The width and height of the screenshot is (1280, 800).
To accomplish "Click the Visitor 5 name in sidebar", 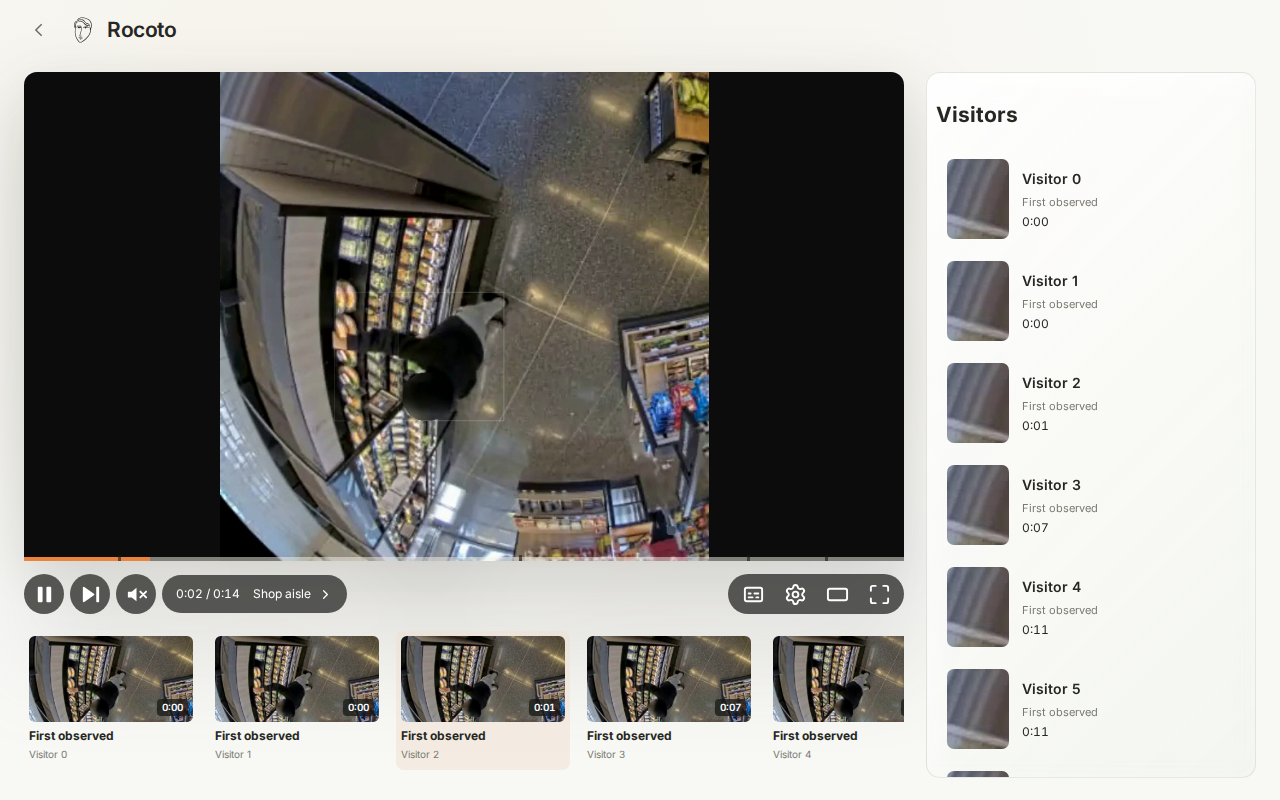I will click(1051, 689).
